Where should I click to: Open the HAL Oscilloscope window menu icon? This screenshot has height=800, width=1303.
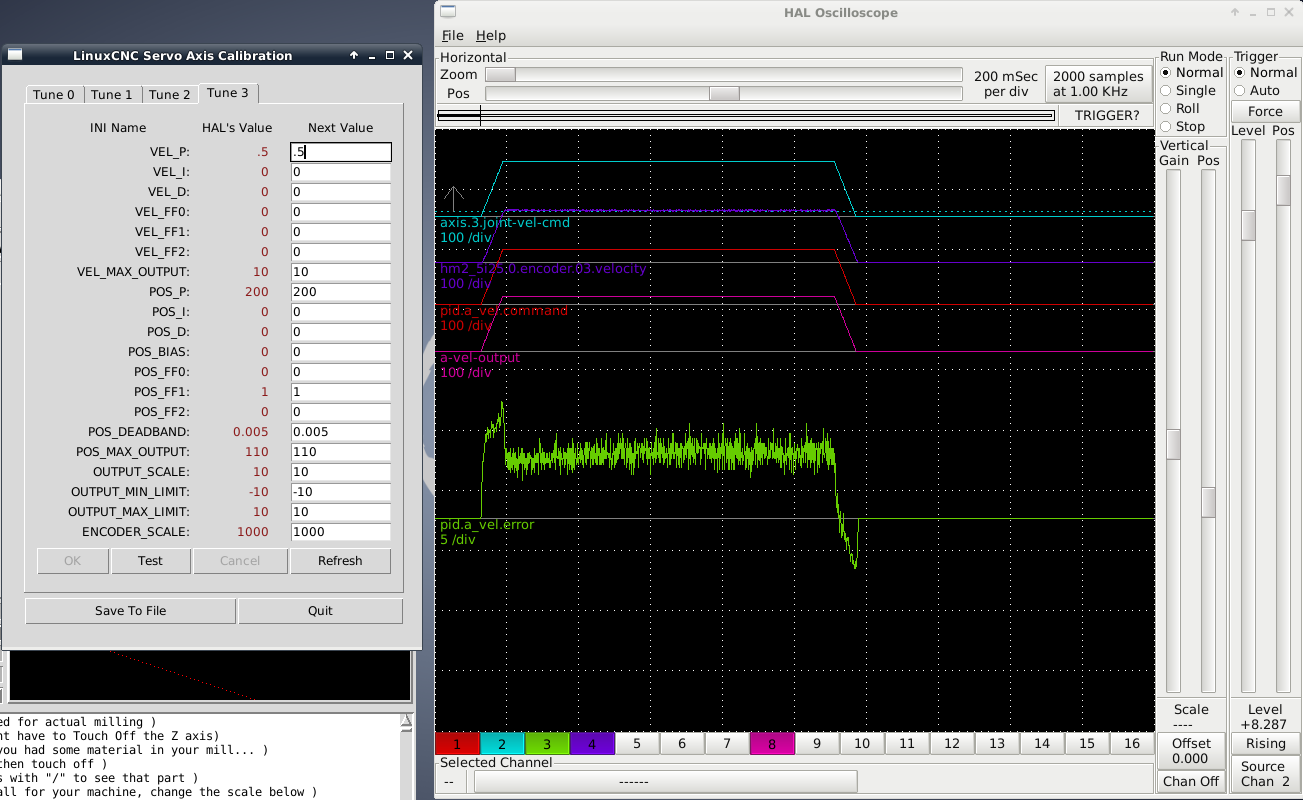coord(449,12)
